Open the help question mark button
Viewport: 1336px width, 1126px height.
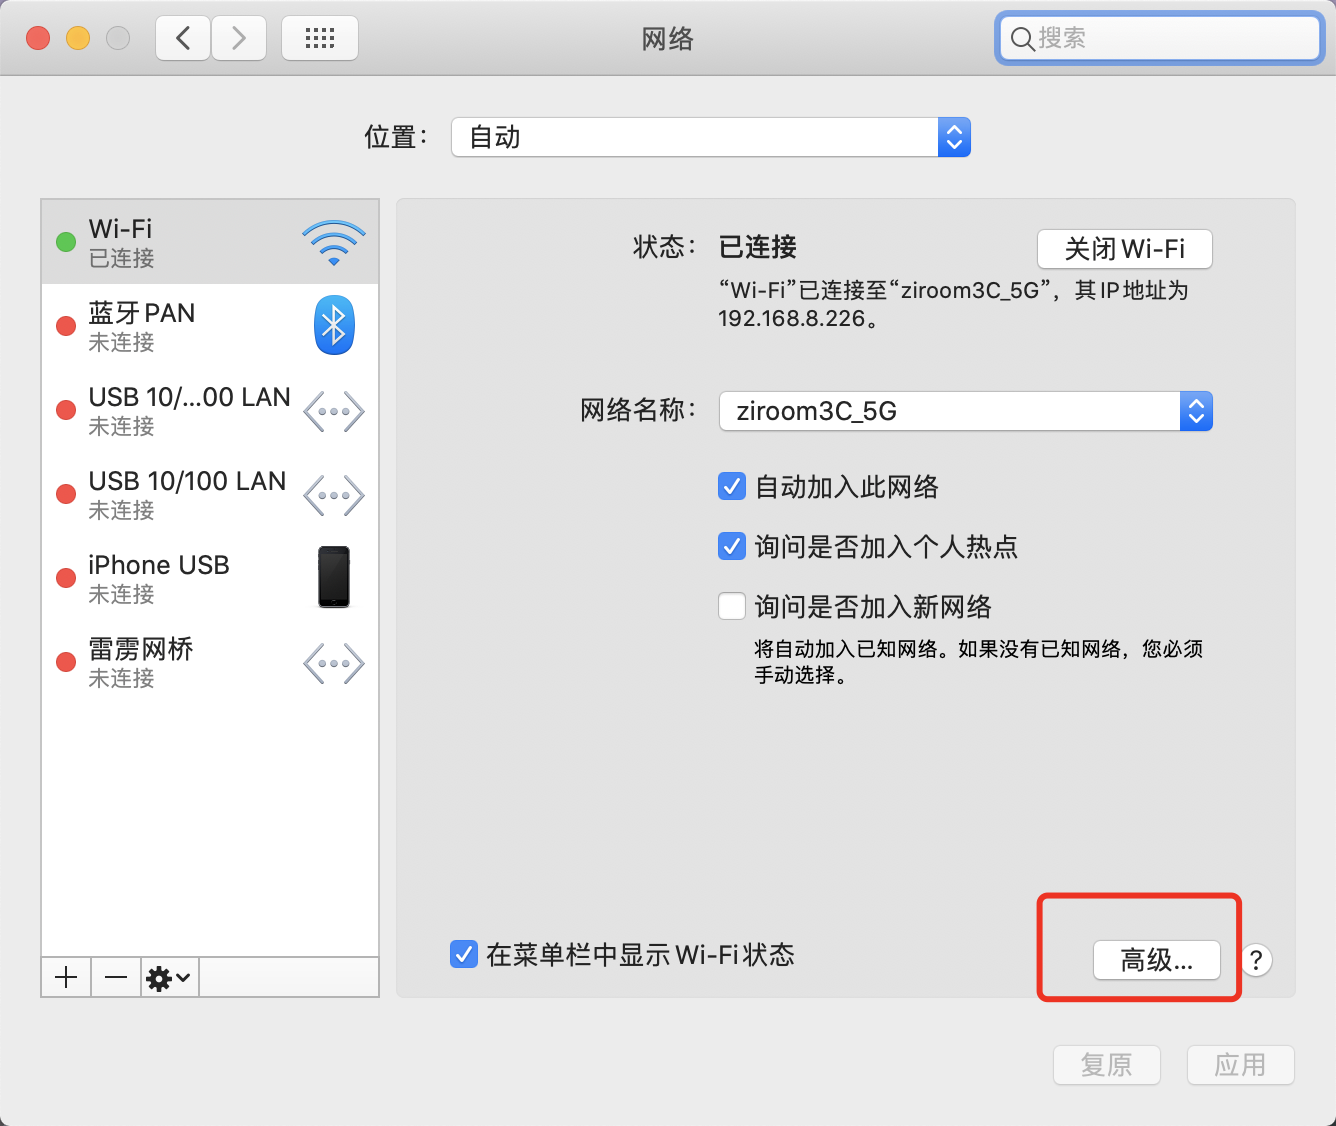coord(1256,960)
